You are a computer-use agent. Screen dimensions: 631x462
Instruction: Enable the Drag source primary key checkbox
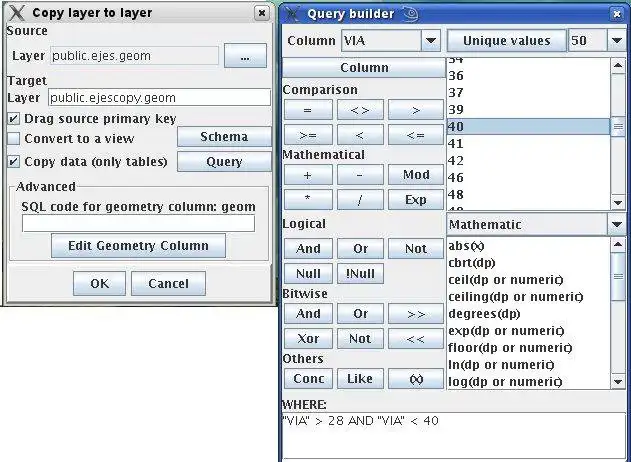14,119
